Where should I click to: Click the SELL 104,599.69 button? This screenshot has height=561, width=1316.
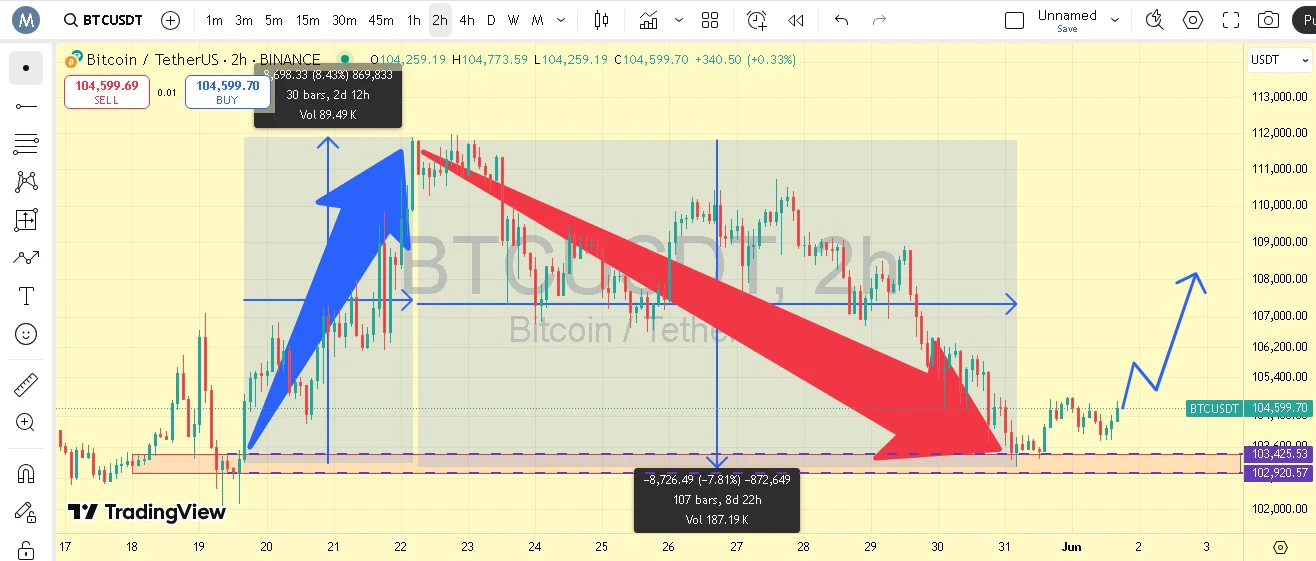click(x=107, y=92)
